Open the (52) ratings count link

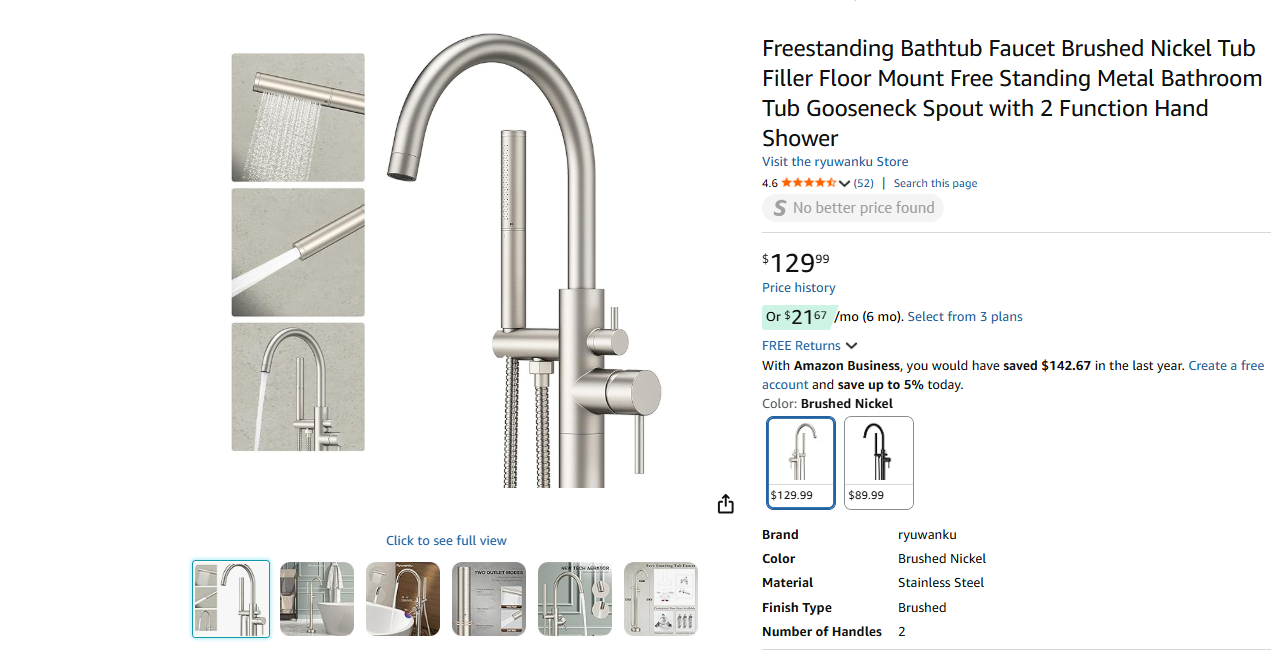click(x=863, y=183)
